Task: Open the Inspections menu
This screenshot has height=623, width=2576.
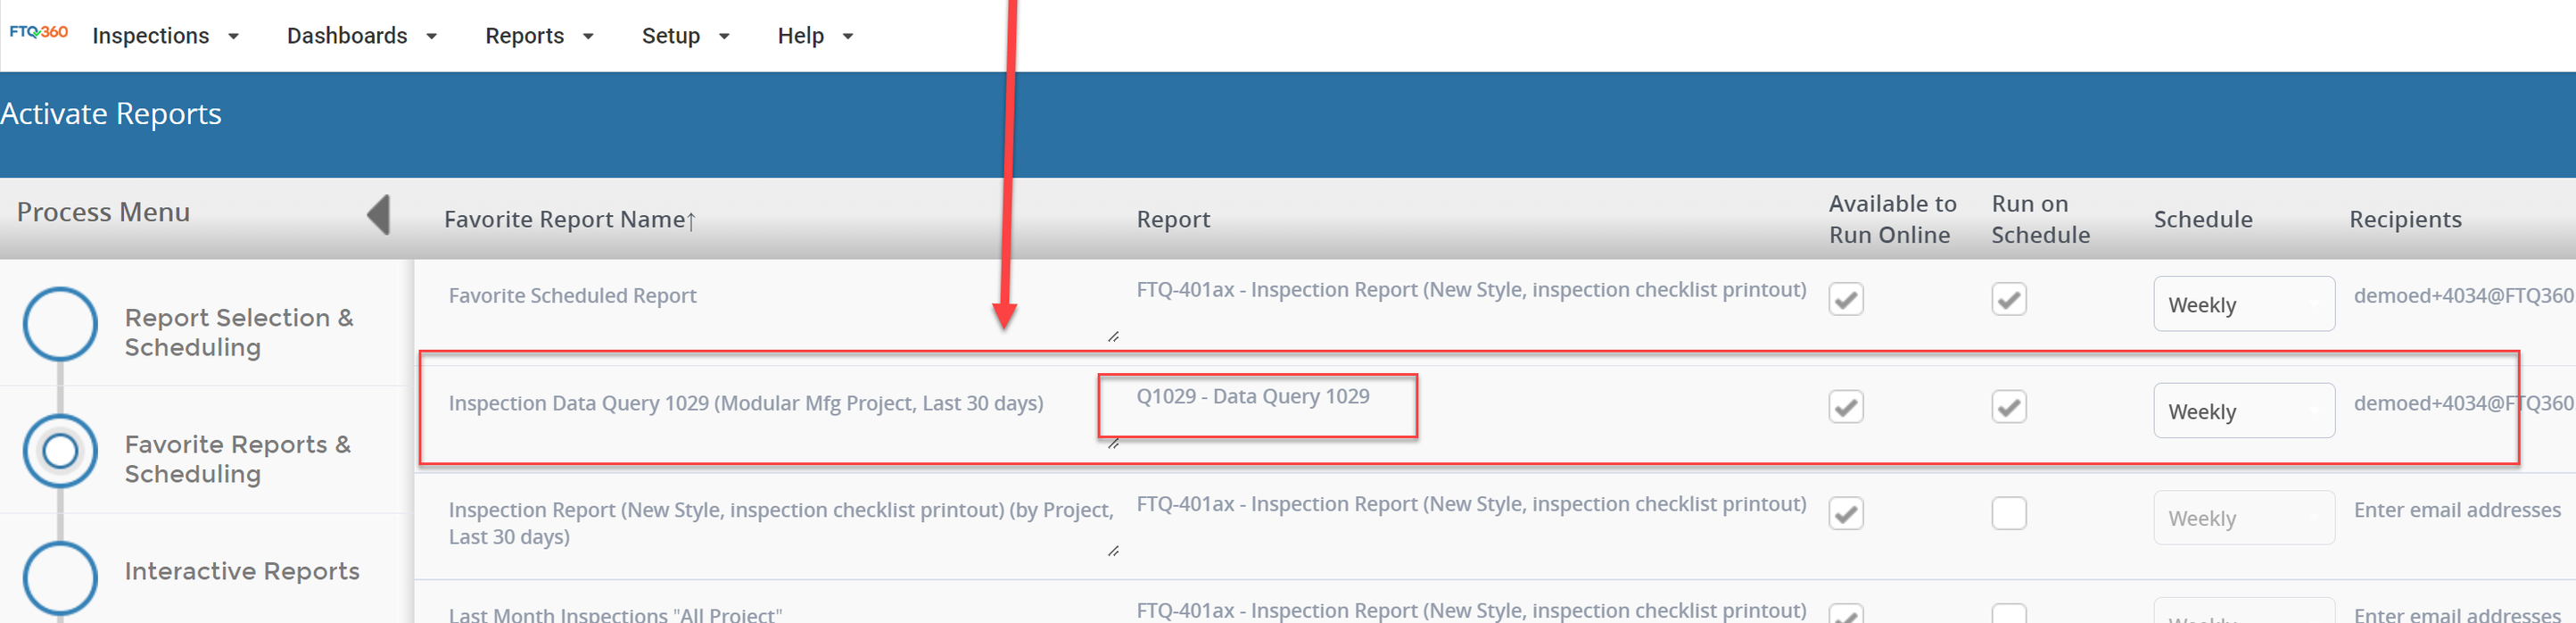Action: click(166, 36)
